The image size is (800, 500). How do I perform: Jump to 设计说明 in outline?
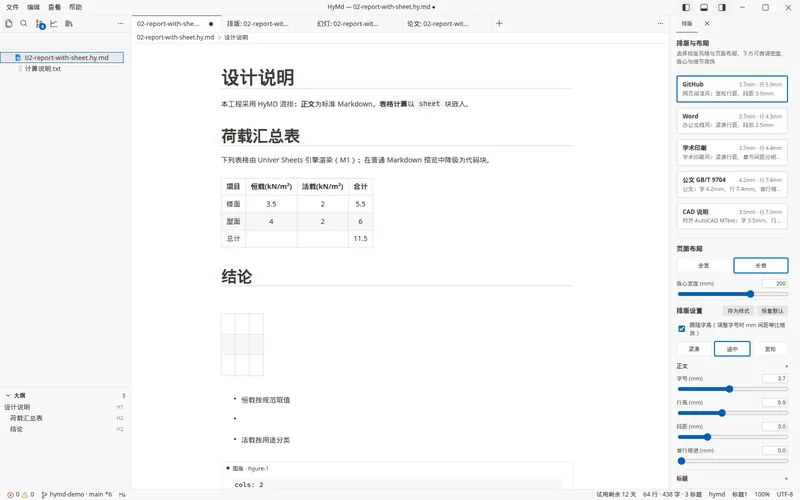click(x=17, y=407)
